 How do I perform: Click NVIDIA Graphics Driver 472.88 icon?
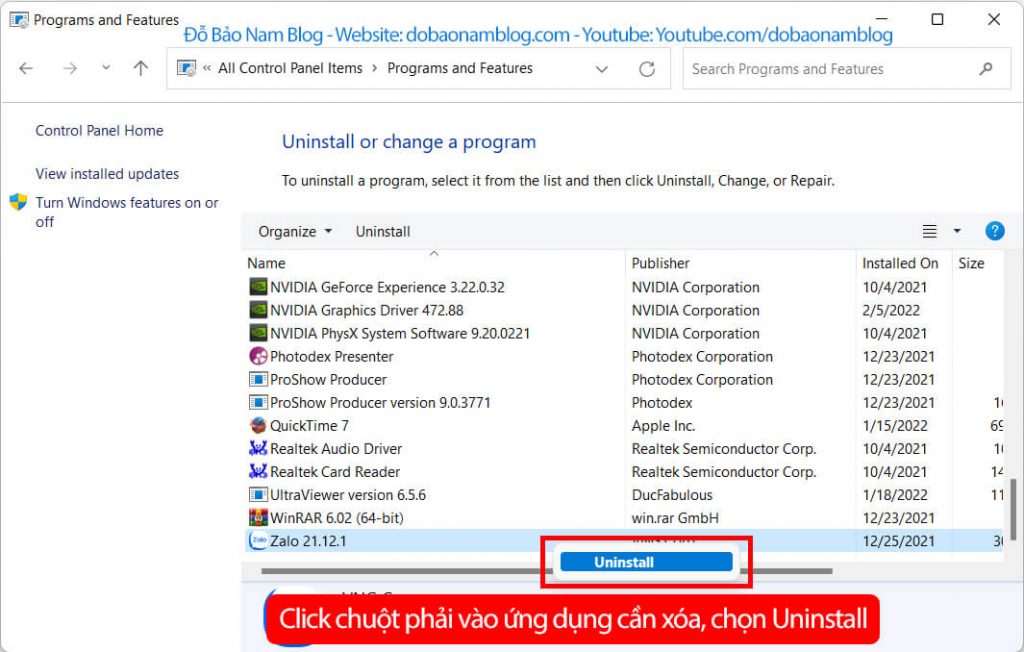point(258,310)
